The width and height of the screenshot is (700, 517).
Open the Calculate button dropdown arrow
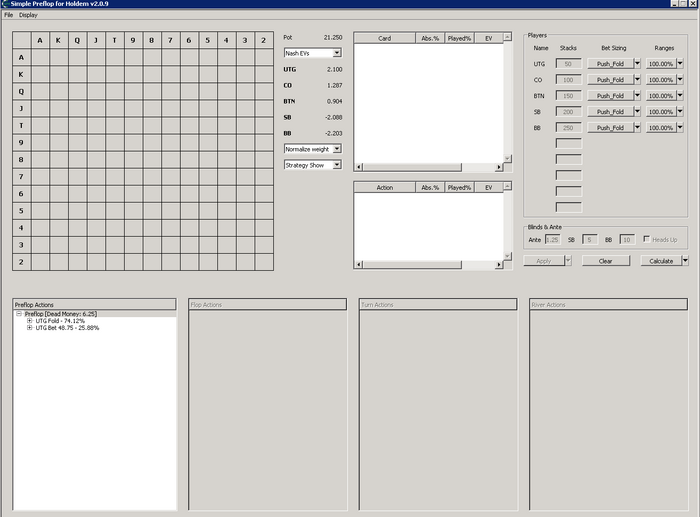(x=685, y=261)
